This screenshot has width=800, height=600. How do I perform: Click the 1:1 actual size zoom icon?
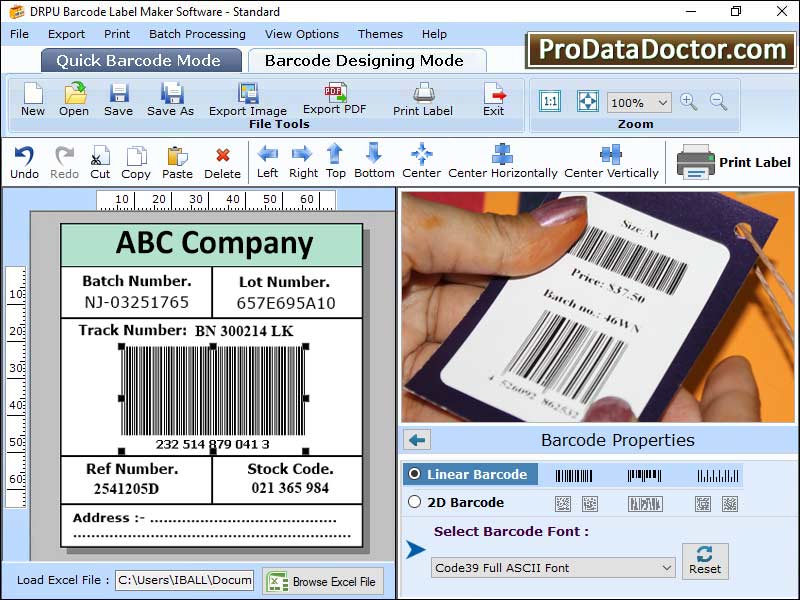(549, 101)
